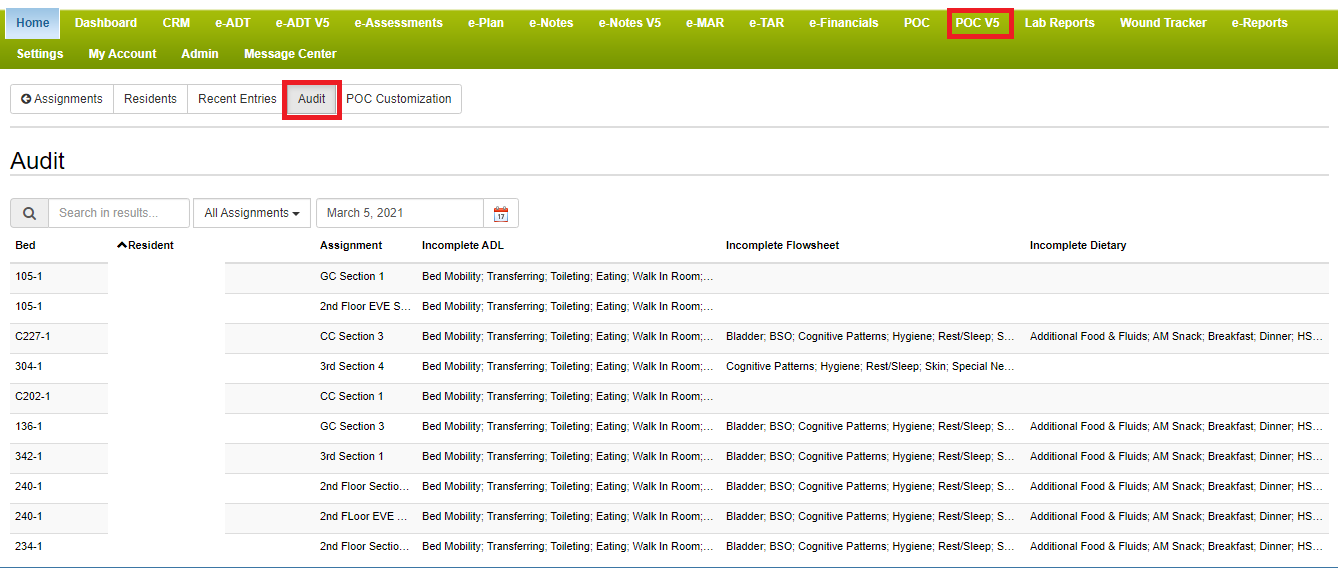Sort by the Resident column header
Screen dimensions: 1338x568
pyautogui.click(x=146, y=245)
